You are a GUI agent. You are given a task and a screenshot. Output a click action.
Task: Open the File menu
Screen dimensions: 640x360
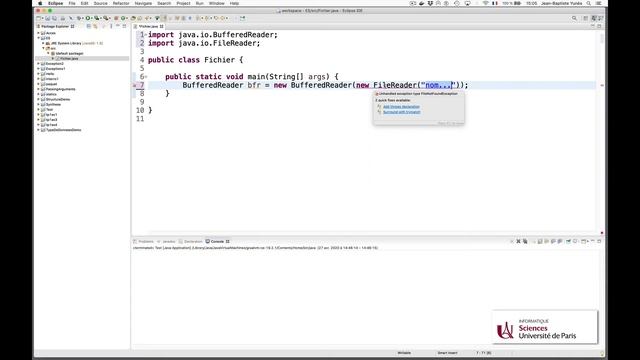pyautogui.click(x=72, y=3)
